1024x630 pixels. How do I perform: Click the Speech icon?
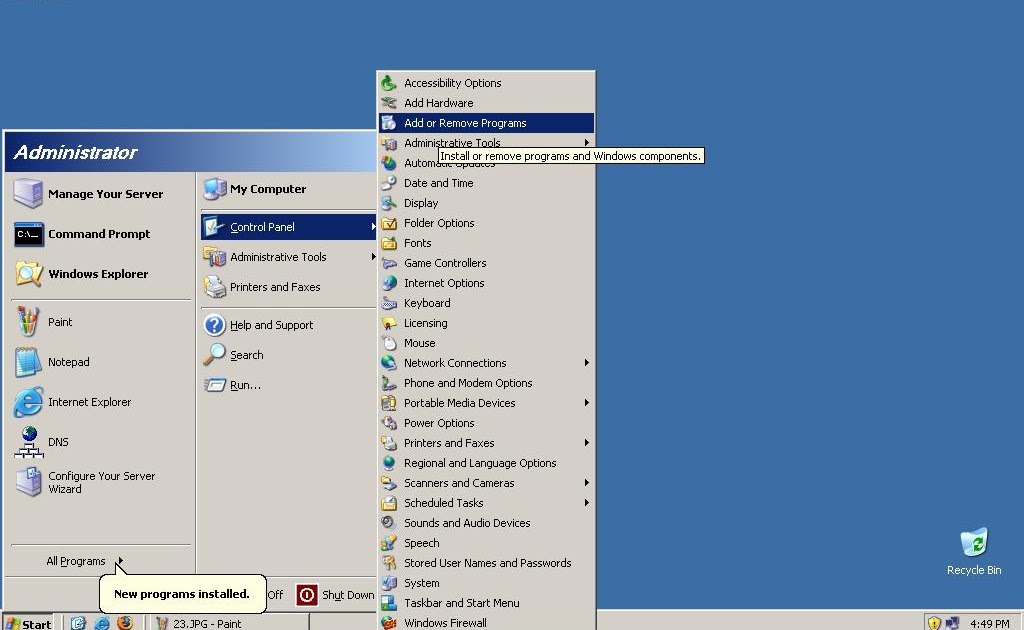[389, 543]
